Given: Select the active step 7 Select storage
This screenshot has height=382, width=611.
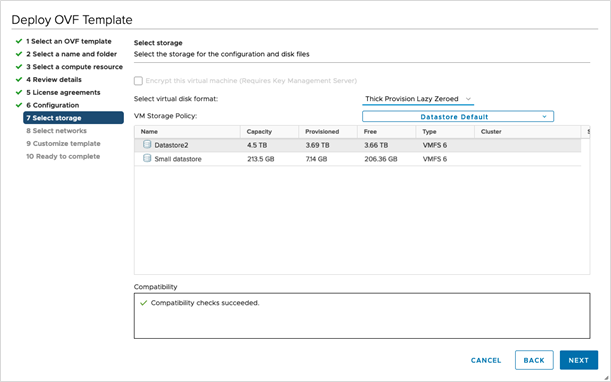Looking at the screenshot, I should click(x=73, y=118).
